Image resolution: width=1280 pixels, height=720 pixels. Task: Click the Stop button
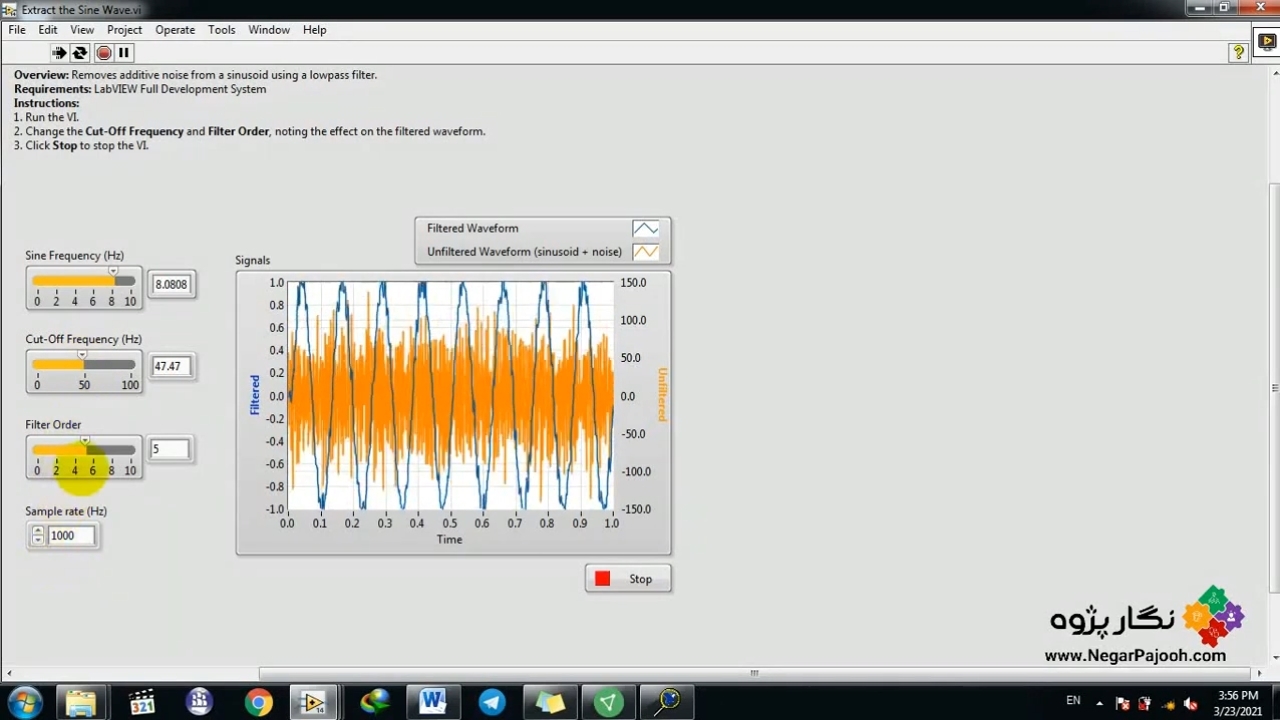pyautogui.click(x=628, y=579)
